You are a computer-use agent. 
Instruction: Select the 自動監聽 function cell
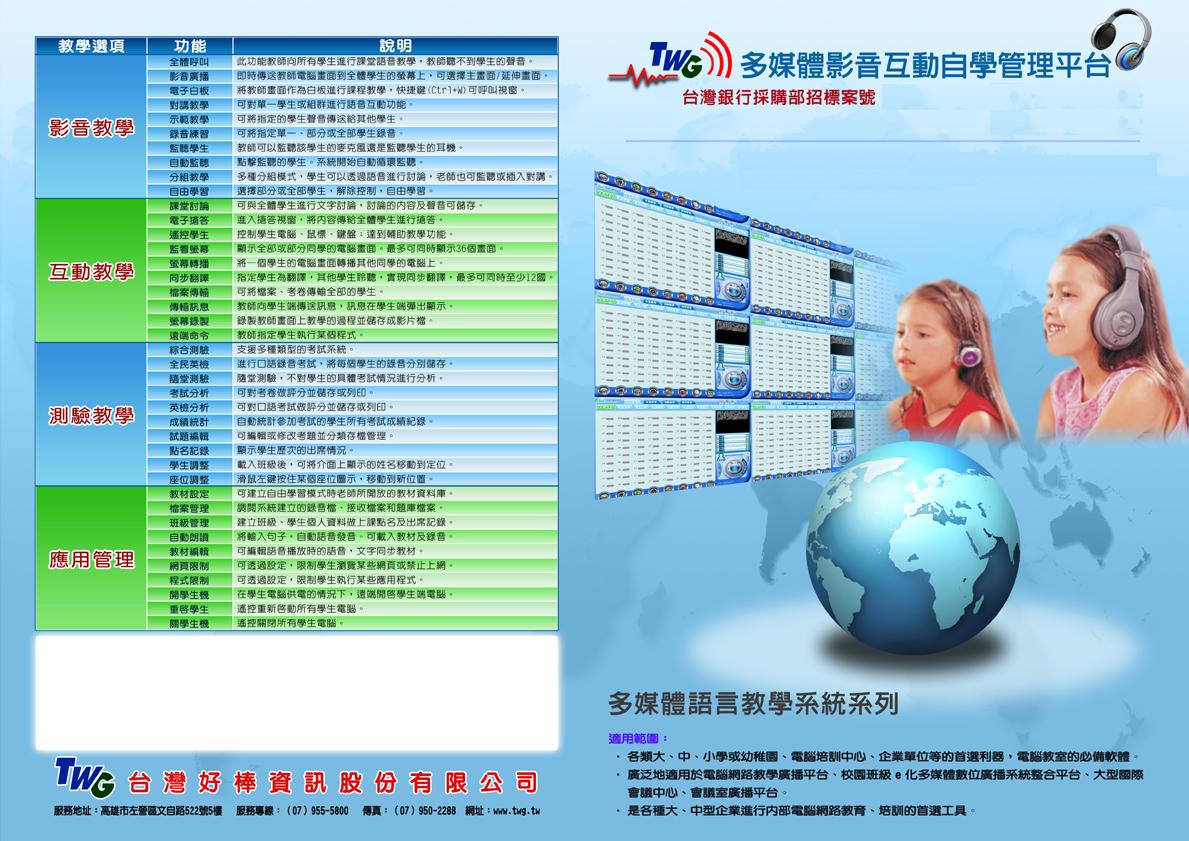coord(189,162)
